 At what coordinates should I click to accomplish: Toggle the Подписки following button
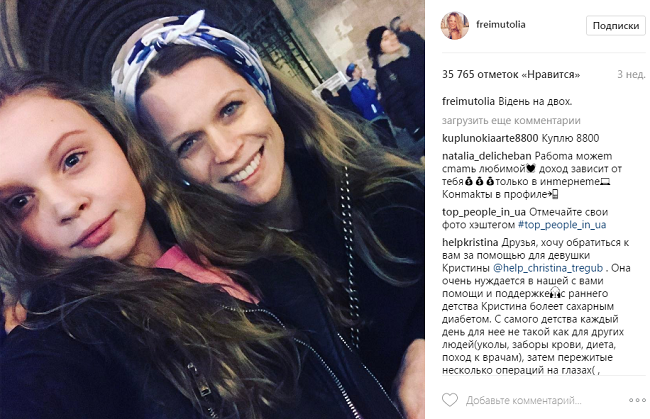(x=616, y=26)
